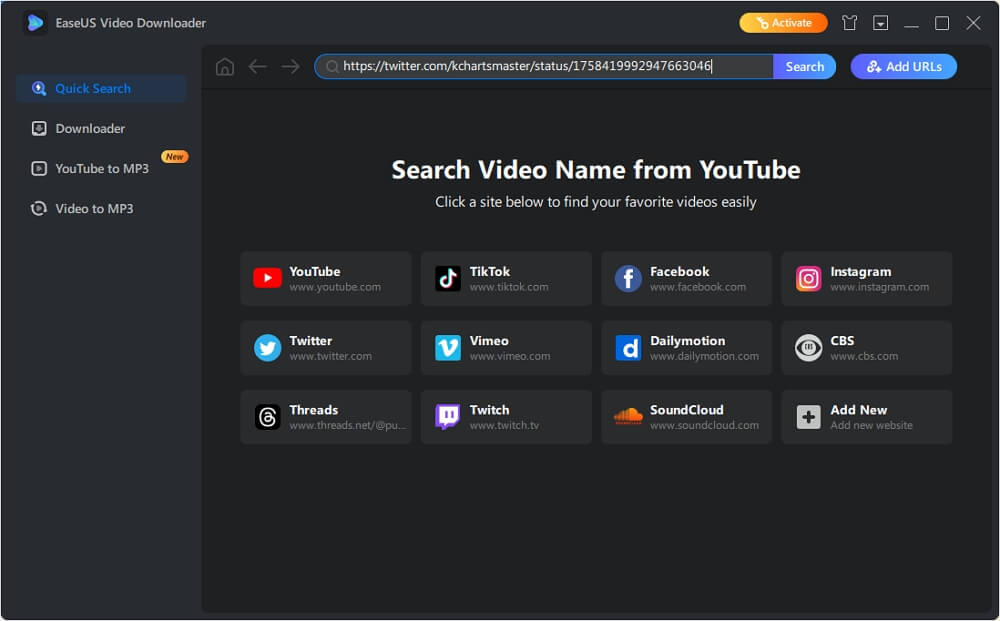This screenshot has height=621, width=1000.
Task: Click the TikTok logo icon
Action: coord(448,278)
